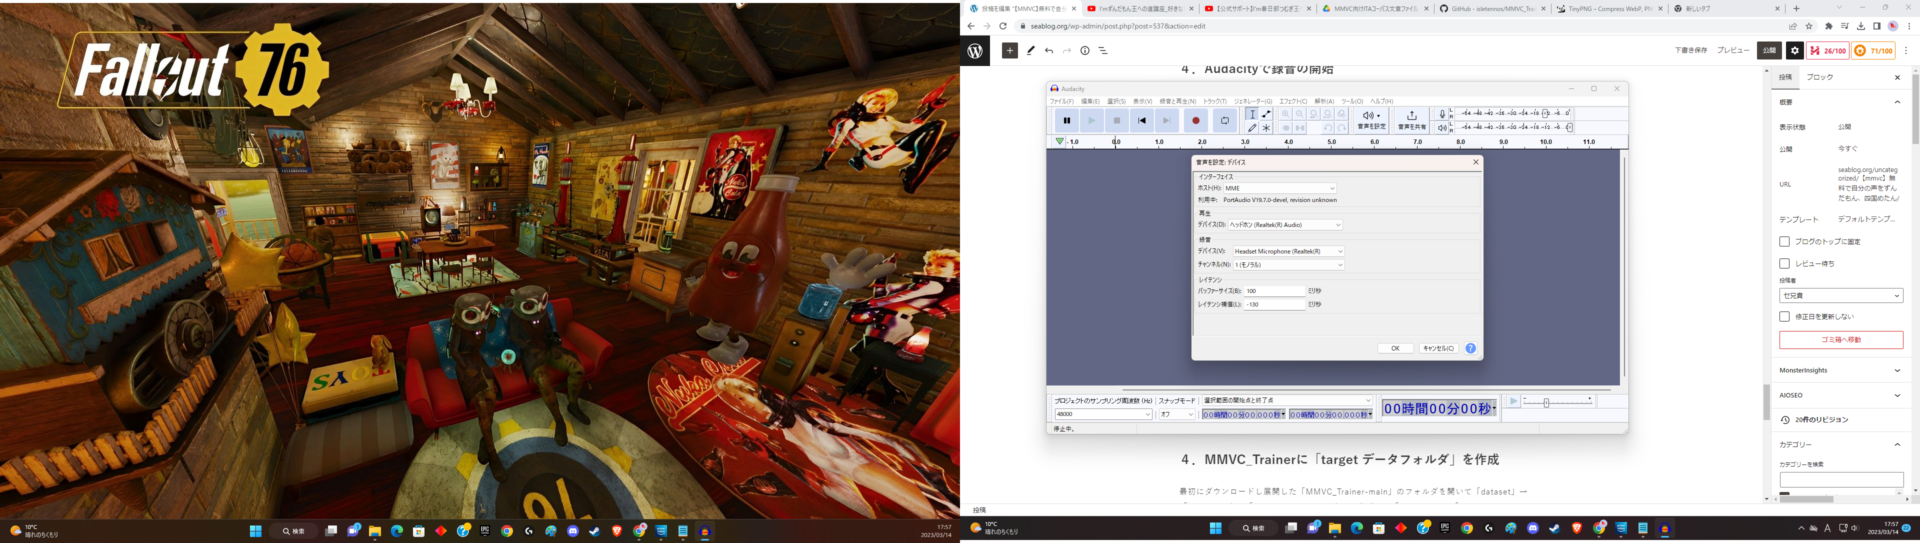Open the new tab plus button in Chrome
This screenshot has width=1920, height=543.
(x=1796, y=8)
